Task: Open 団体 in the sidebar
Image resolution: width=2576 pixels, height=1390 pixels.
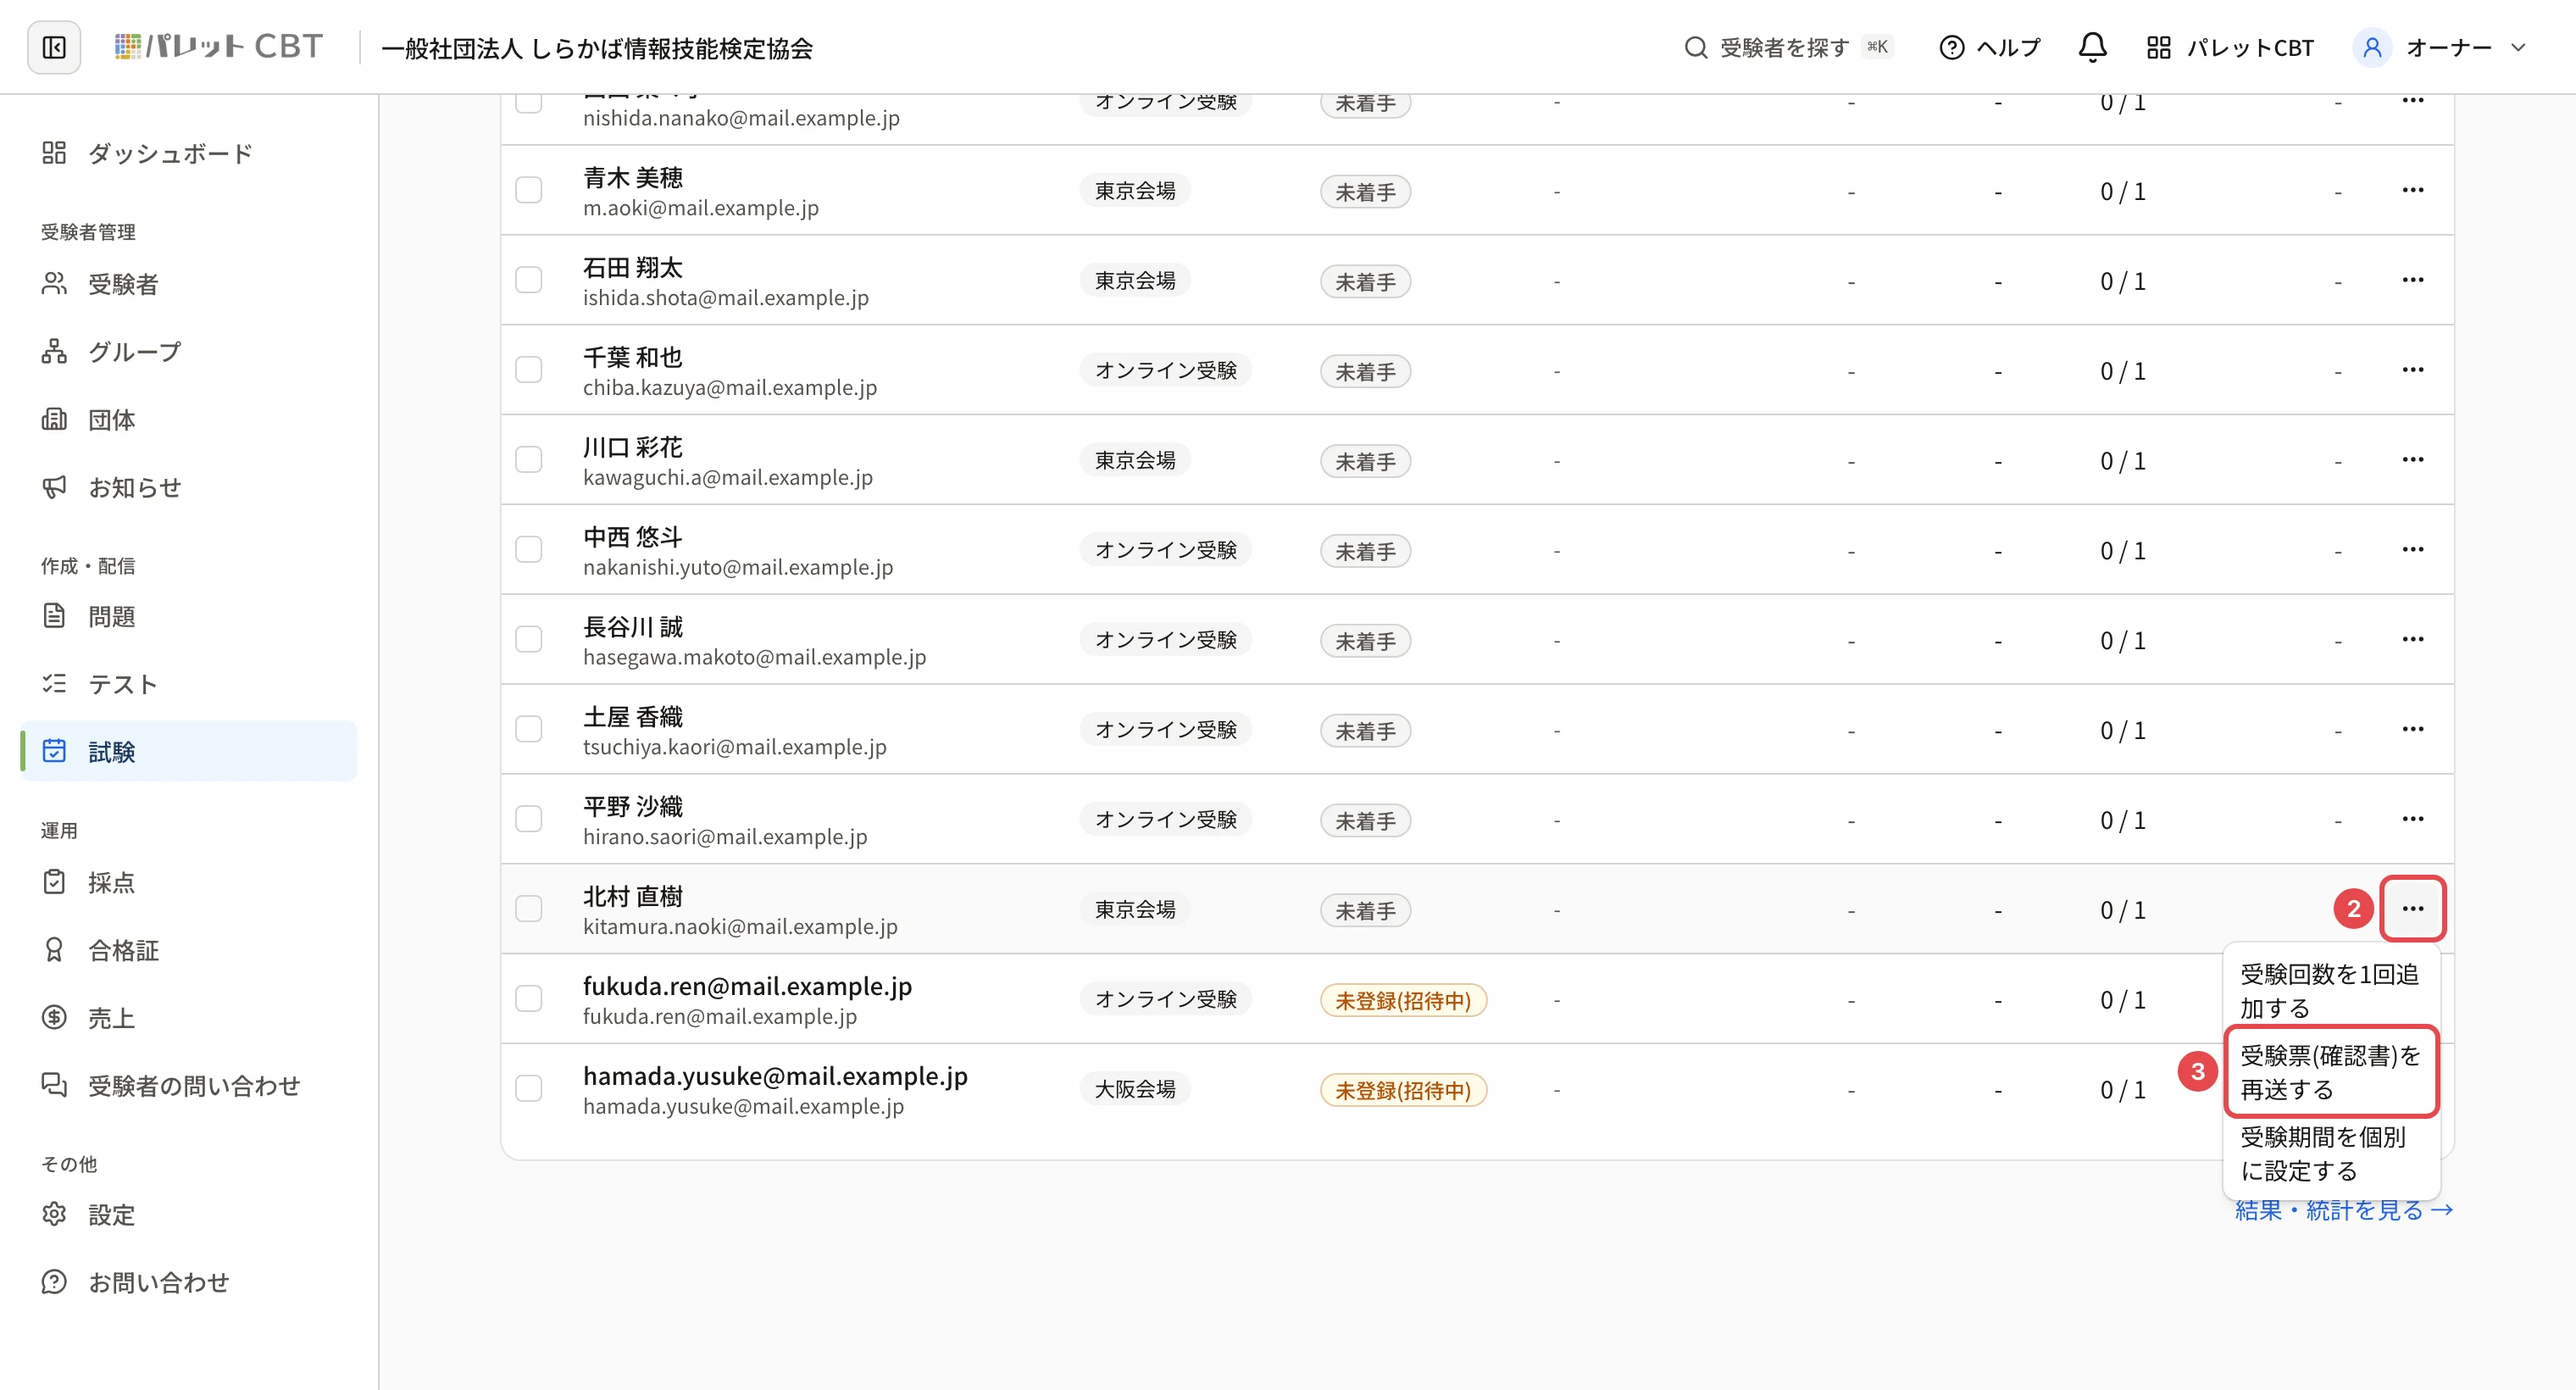Action: (x=188, y=420)
